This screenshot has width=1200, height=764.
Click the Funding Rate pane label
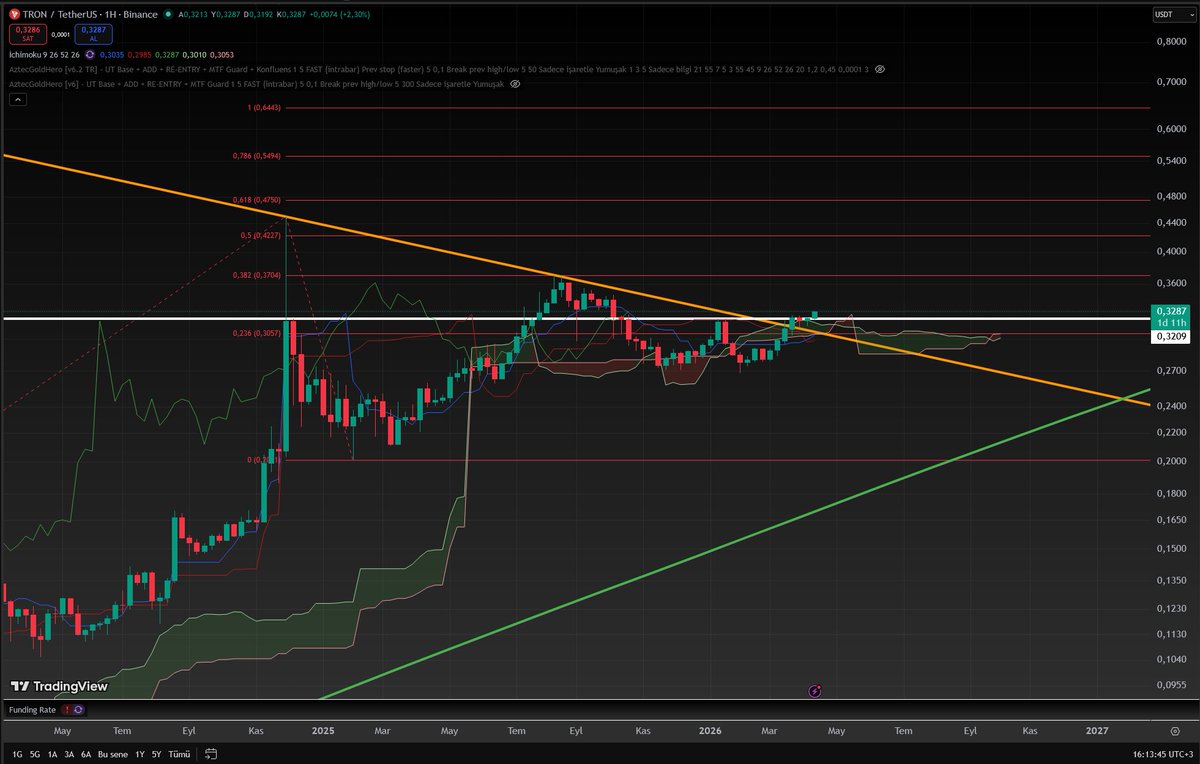[x=31, y=710]
